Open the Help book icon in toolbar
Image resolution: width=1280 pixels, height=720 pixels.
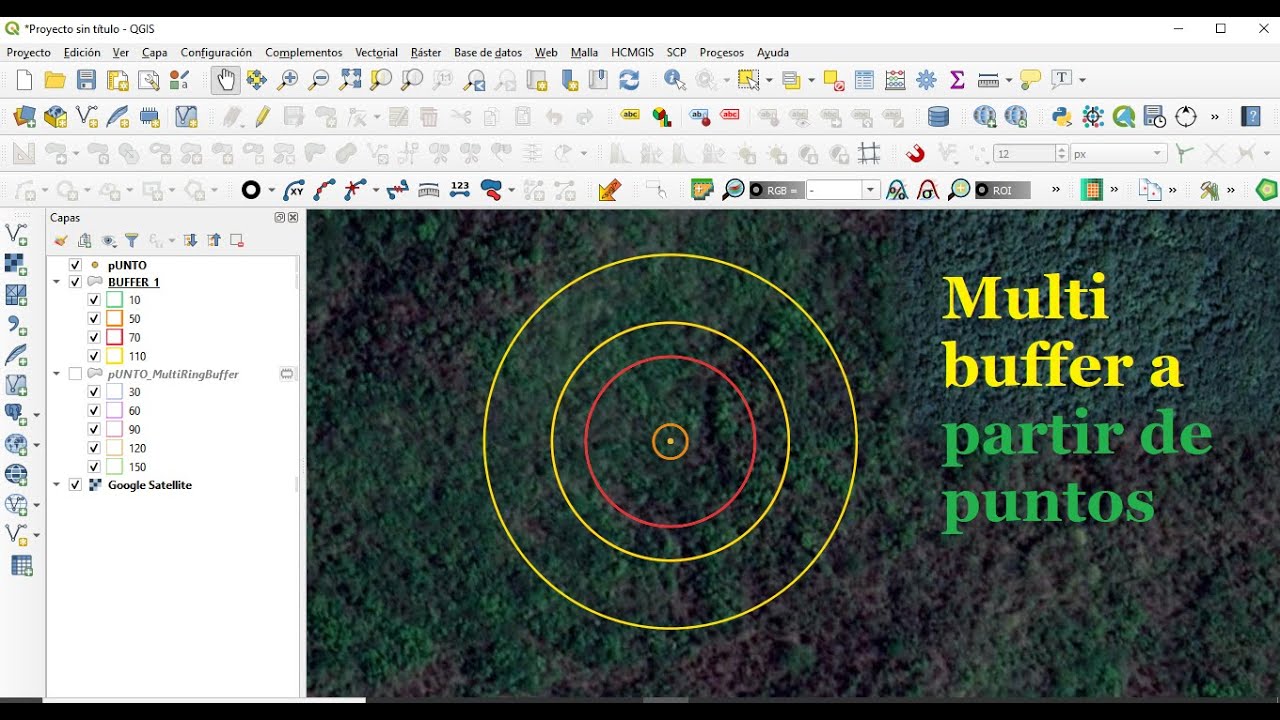tap(1251, 117)
